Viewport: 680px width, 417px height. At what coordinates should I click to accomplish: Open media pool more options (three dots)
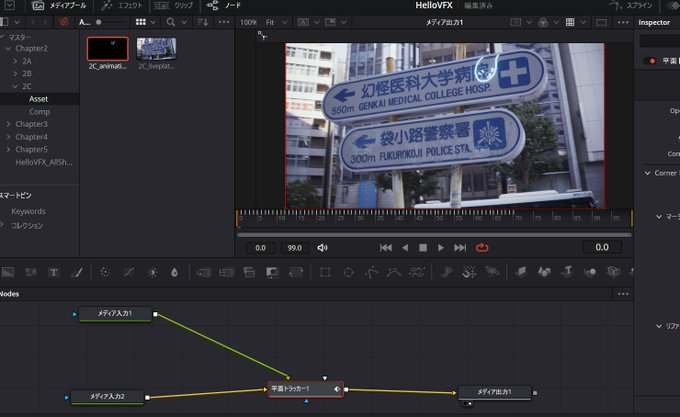[224, 22]
